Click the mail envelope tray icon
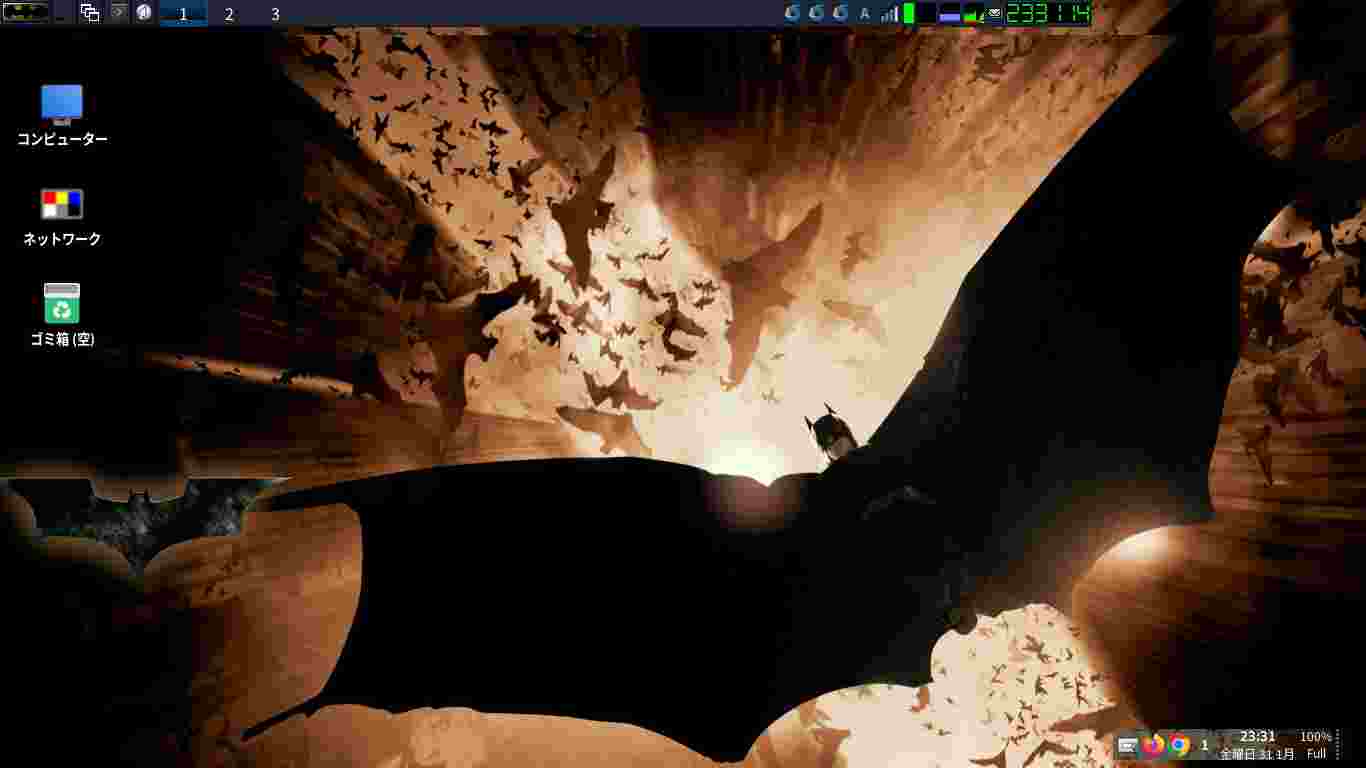The image size is (1366, 768). pos(995,13)
